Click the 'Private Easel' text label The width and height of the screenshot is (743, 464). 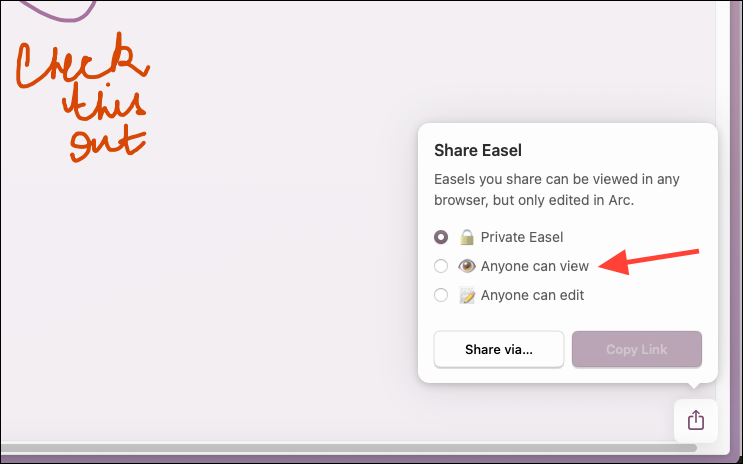[x=522, y=237]
